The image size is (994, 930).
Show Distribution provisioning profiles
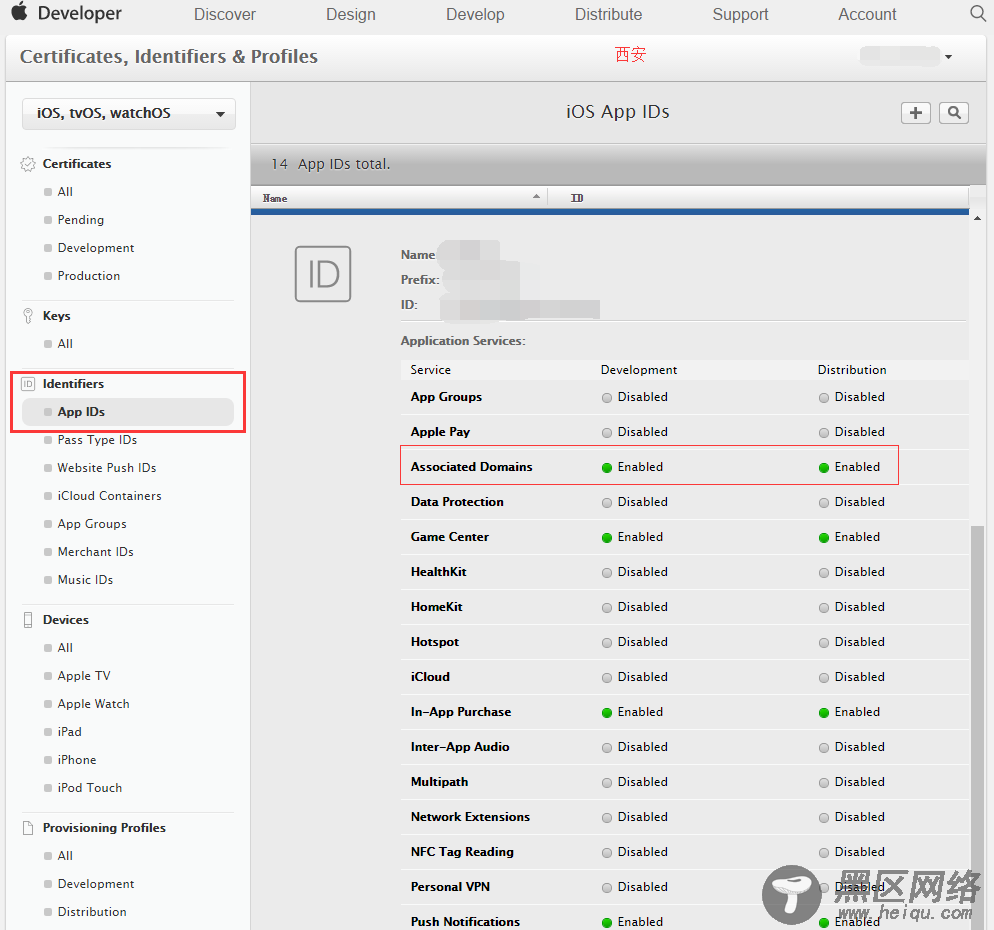(x=92, y=912)
